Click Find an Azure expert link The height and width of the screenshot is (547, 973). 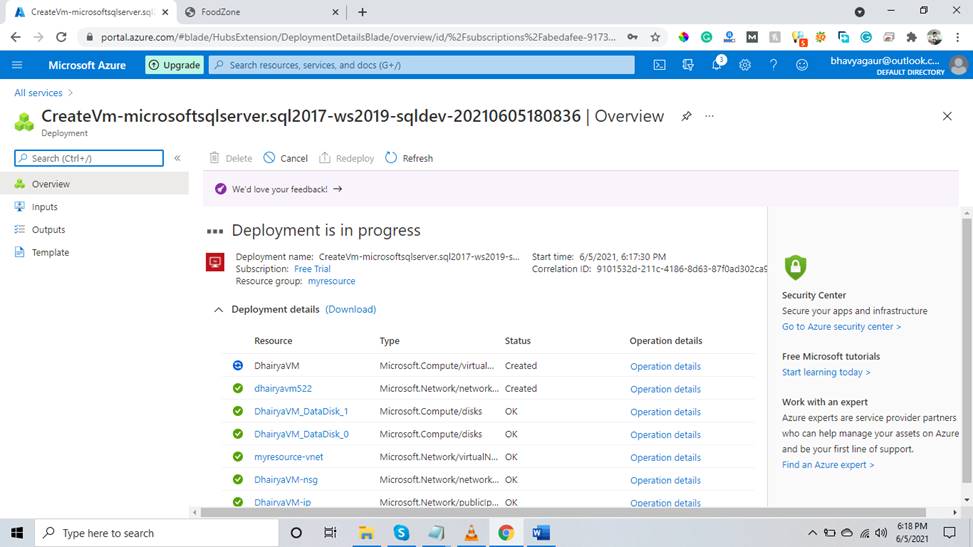point(828,464)
